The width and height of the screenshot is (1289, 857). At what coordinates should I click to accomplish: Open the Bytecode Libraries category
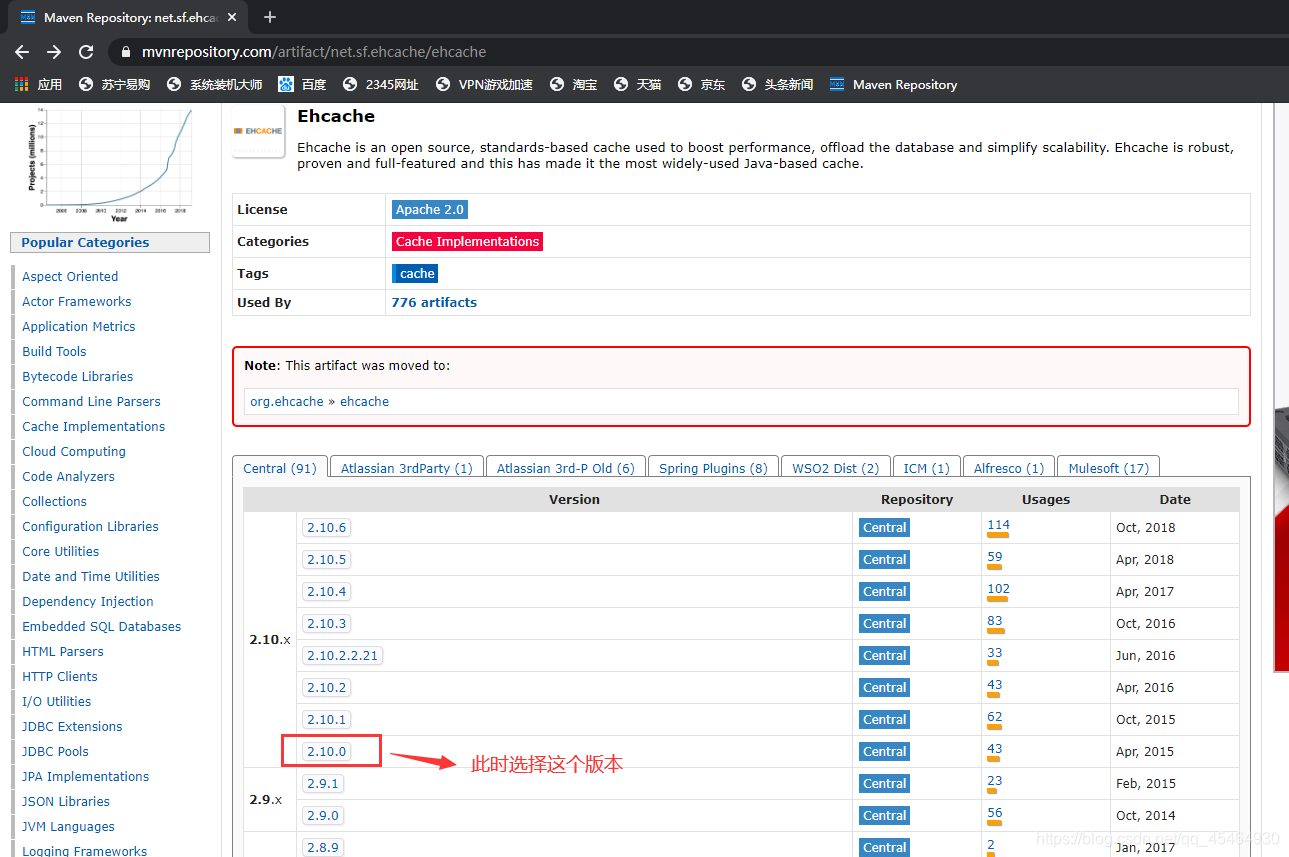click(x=78, y=376)
